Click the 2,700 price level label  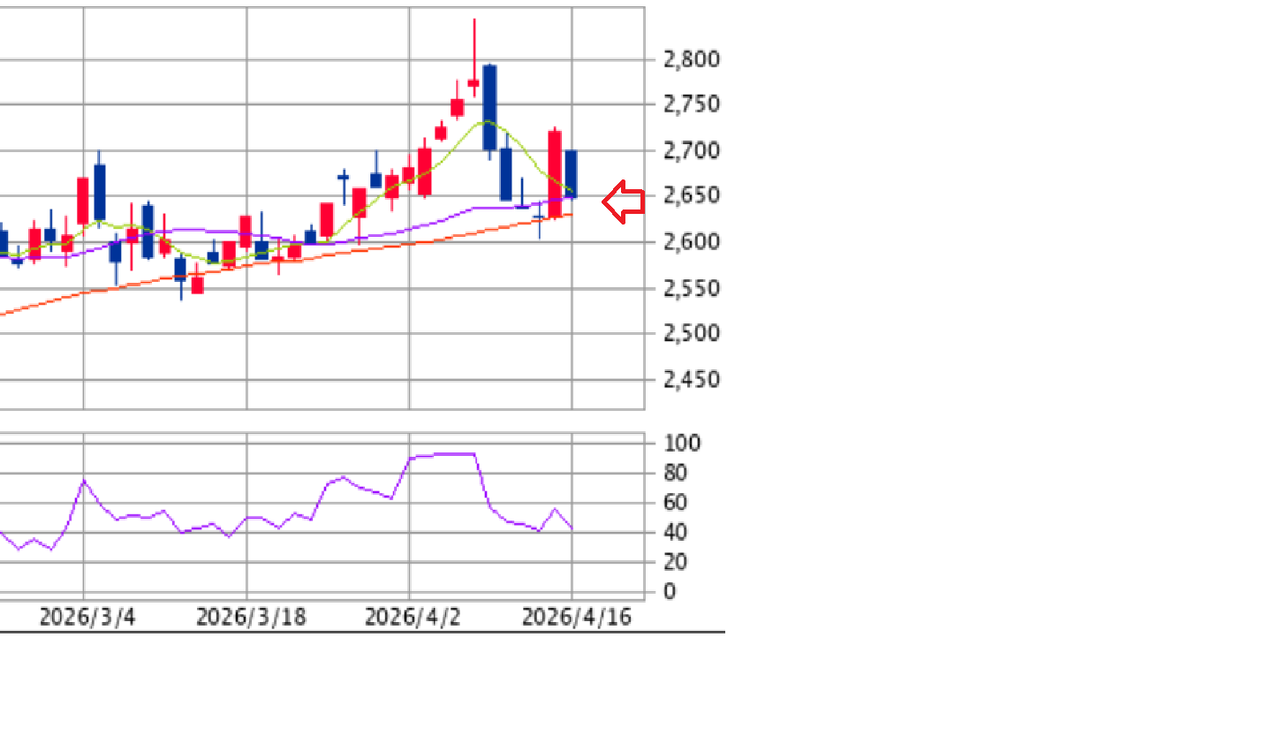[x=691, y=151]
